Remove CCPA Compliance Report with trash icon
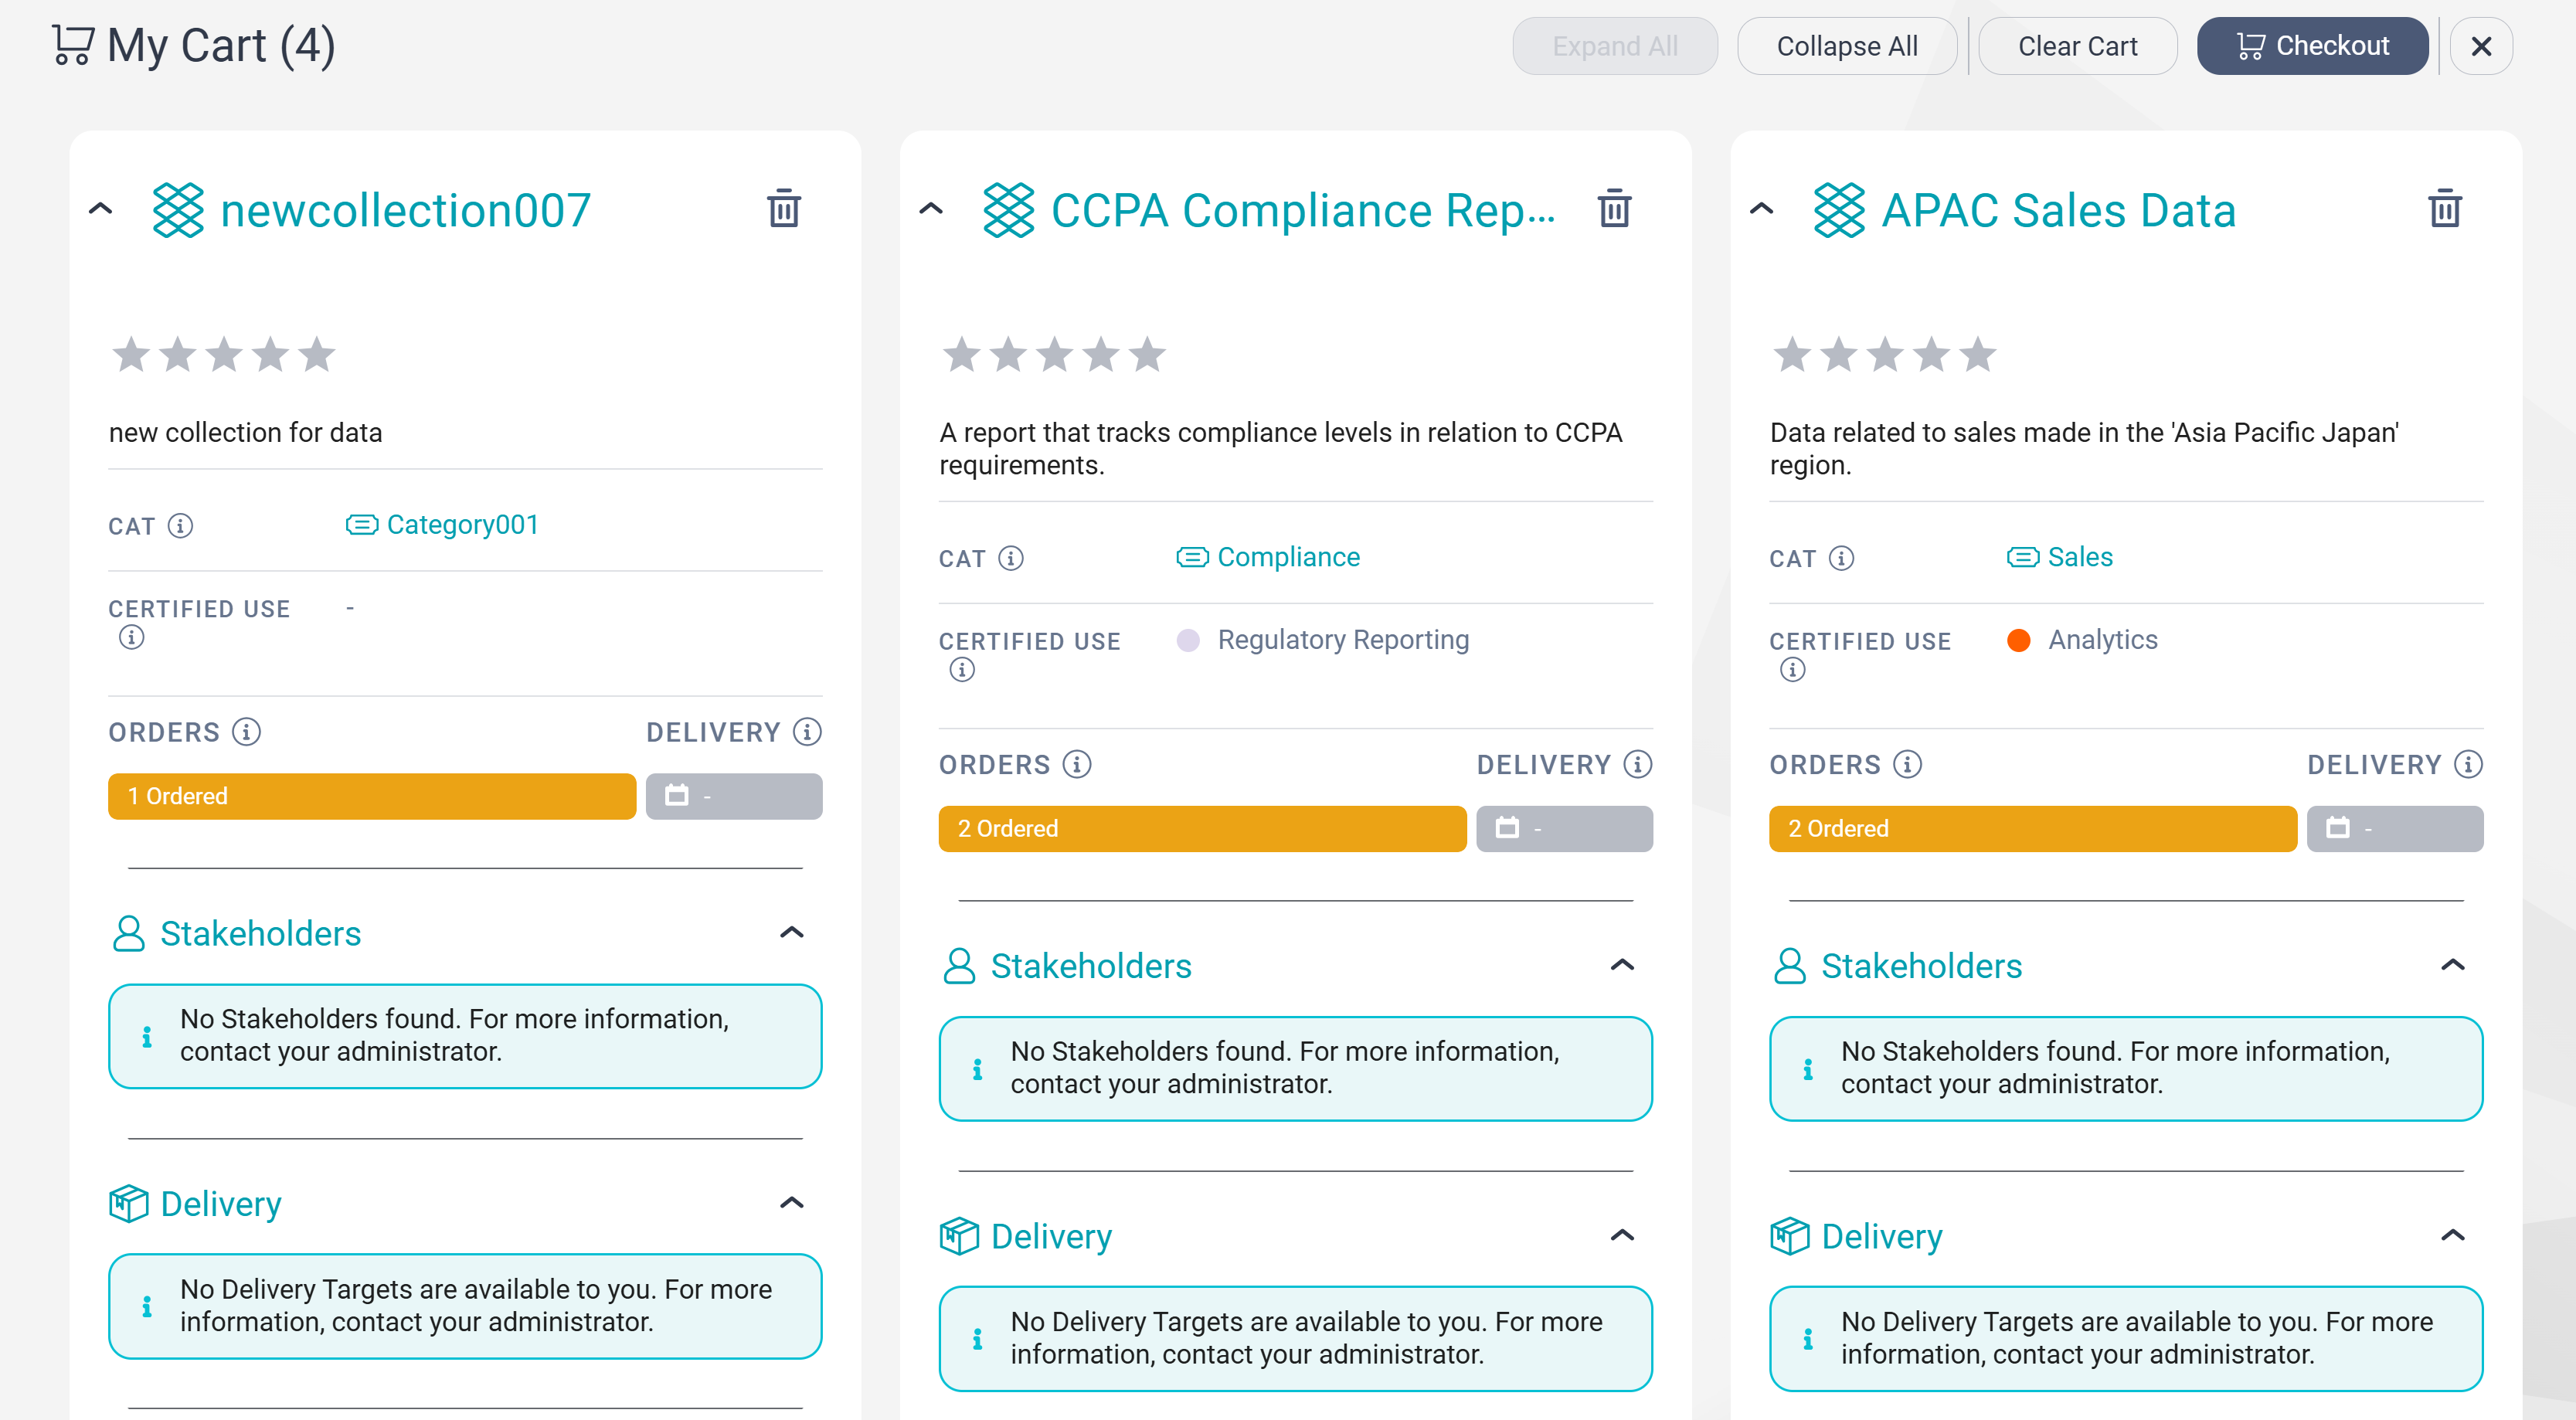Image resolution: width=2576 pixels, height=1420 pixels. click(1614, 209)
